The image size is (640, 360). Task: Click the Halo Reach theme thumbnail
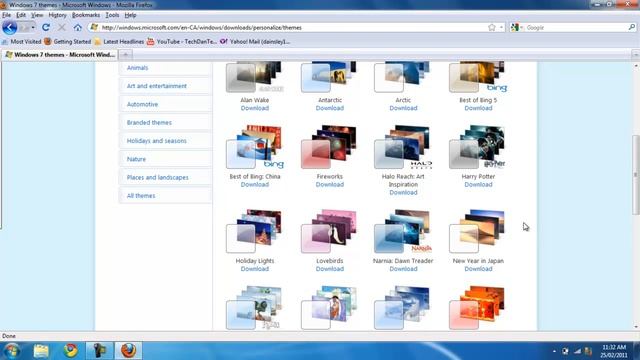click(403, 147)
